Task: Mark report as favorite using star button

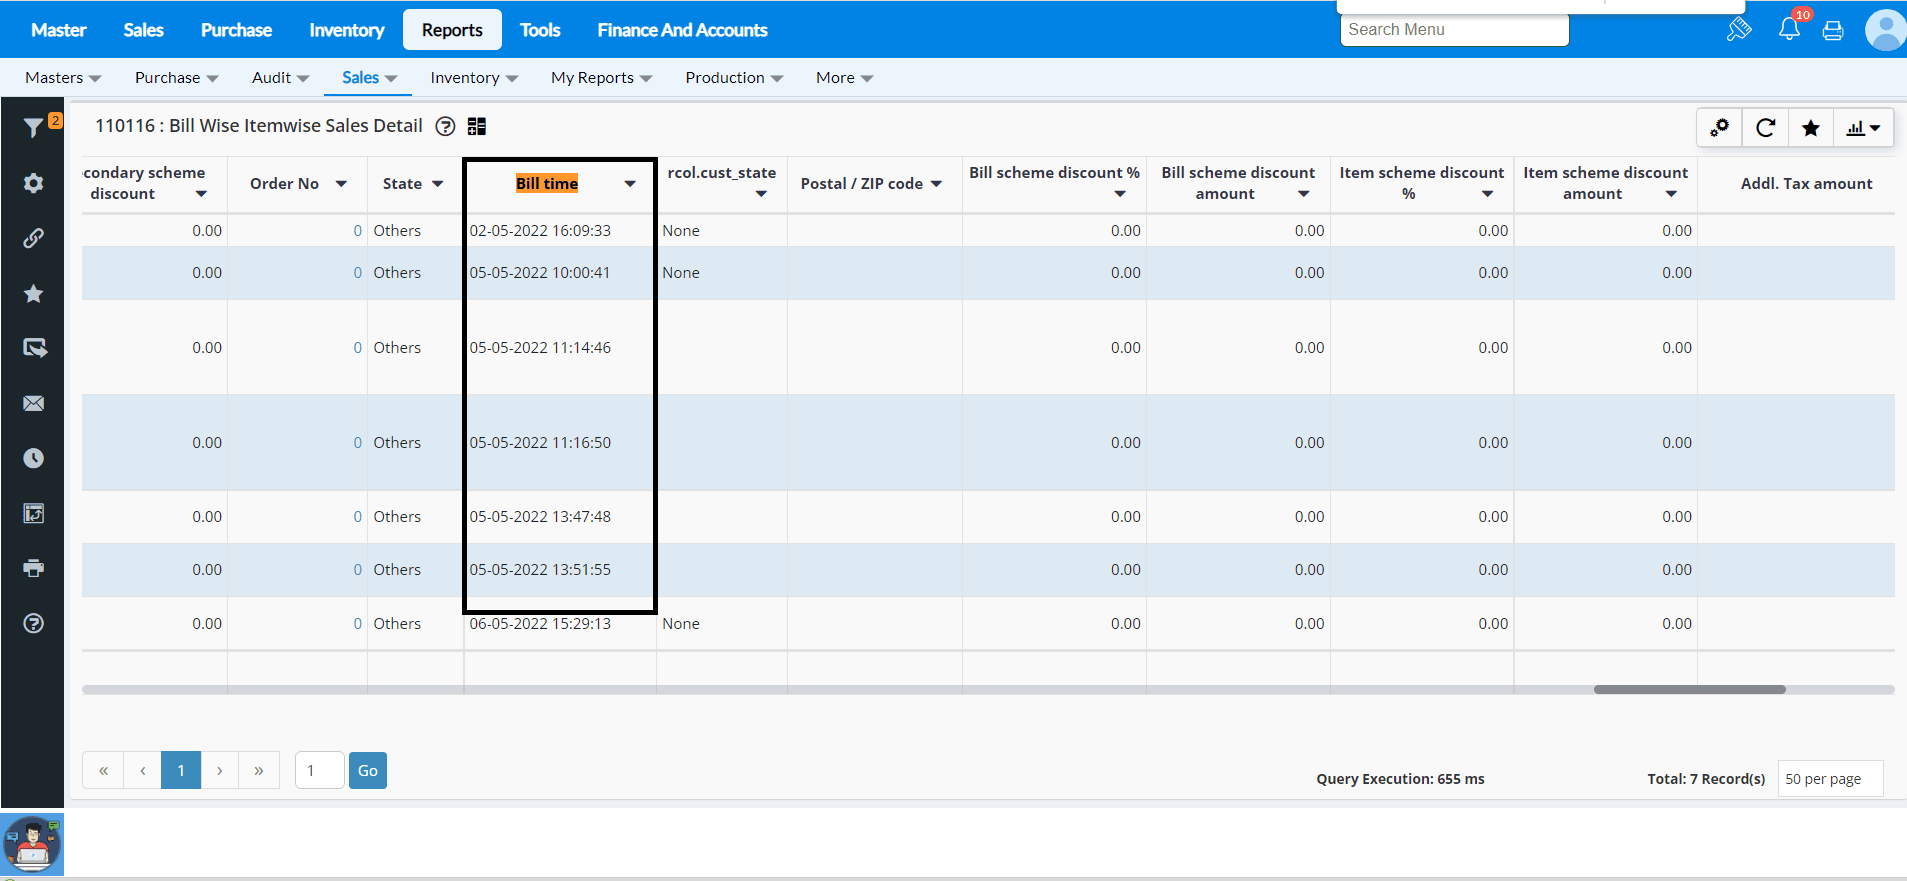Action: coord(1810,128)
